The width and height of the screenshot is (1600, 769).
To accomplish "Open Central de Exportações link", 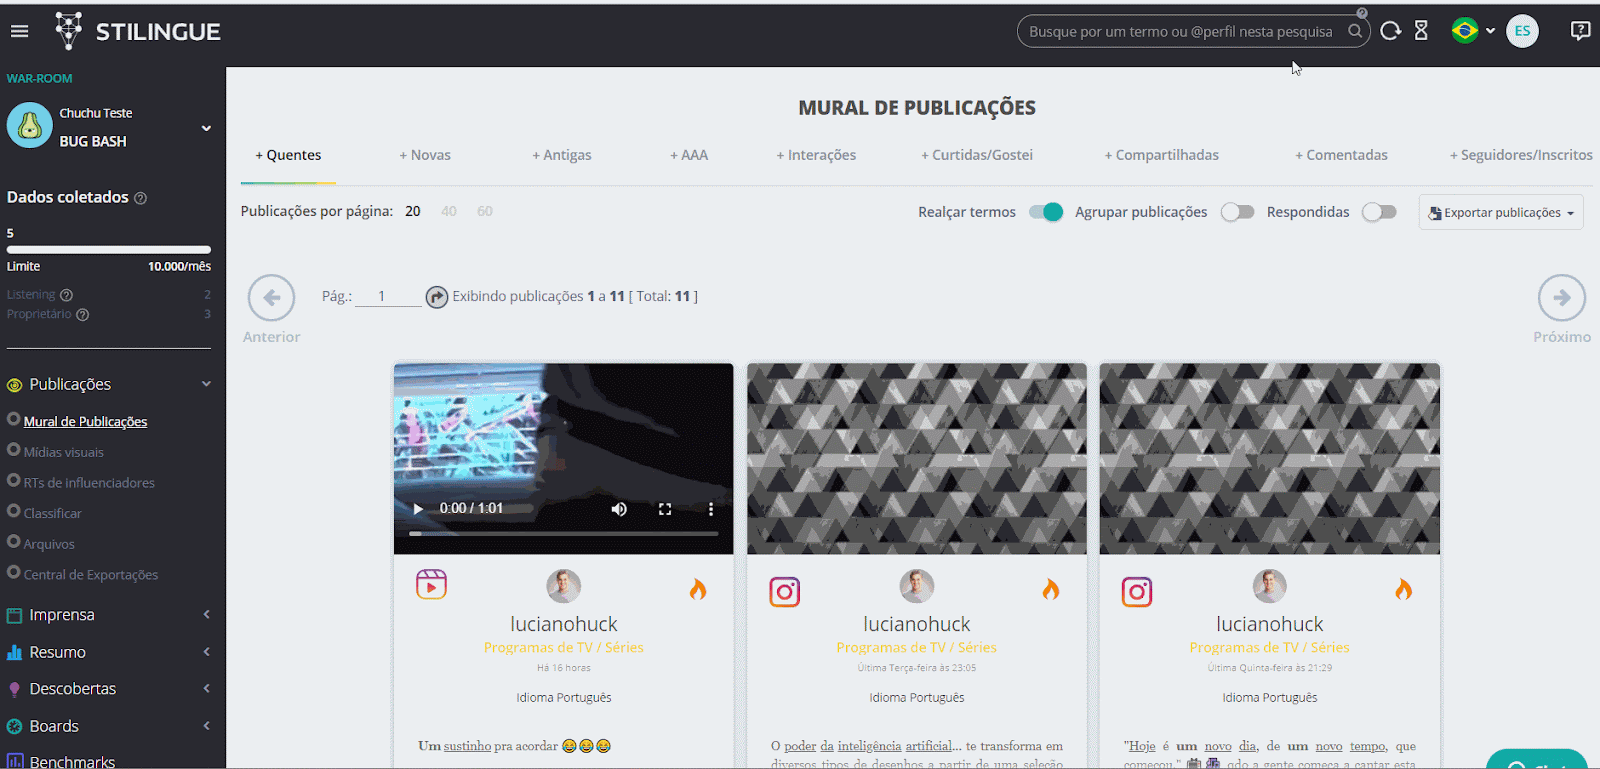I will pyautogui.click(x=91, y=575).
